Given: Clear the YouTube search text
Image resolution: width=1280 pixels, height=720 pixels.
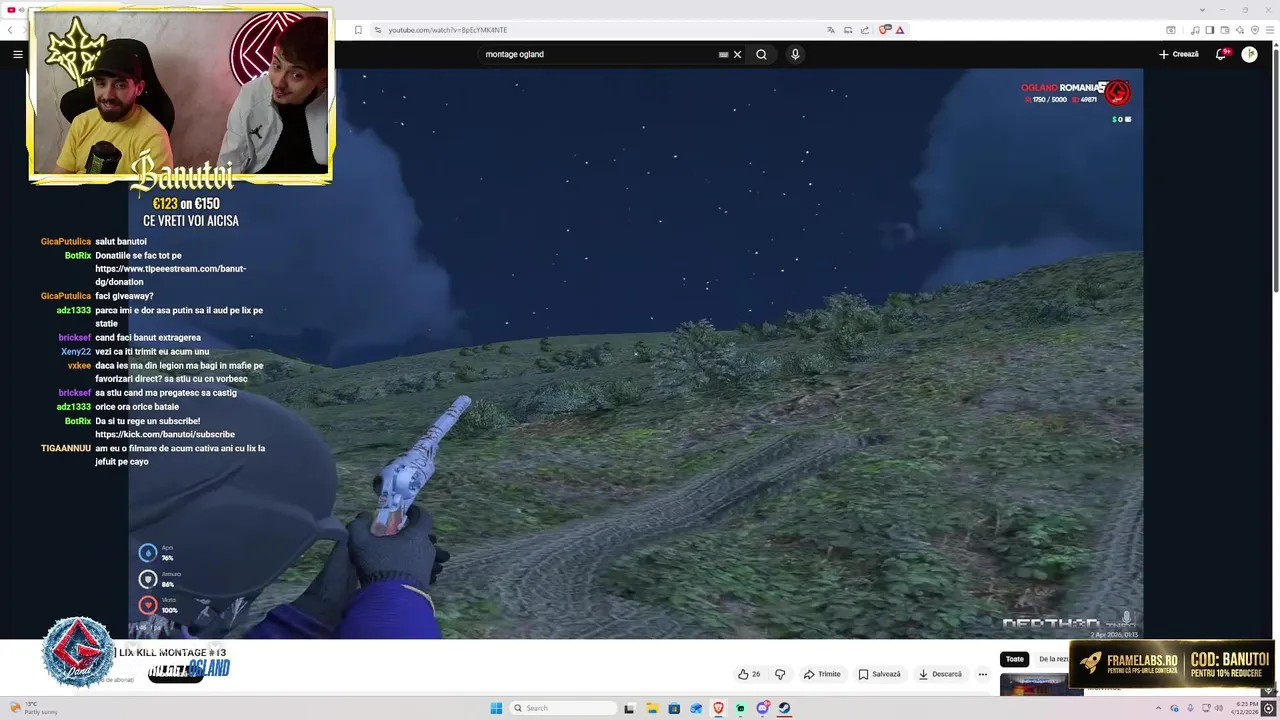Looking at the screenshot, I should [x=737, y=54].
